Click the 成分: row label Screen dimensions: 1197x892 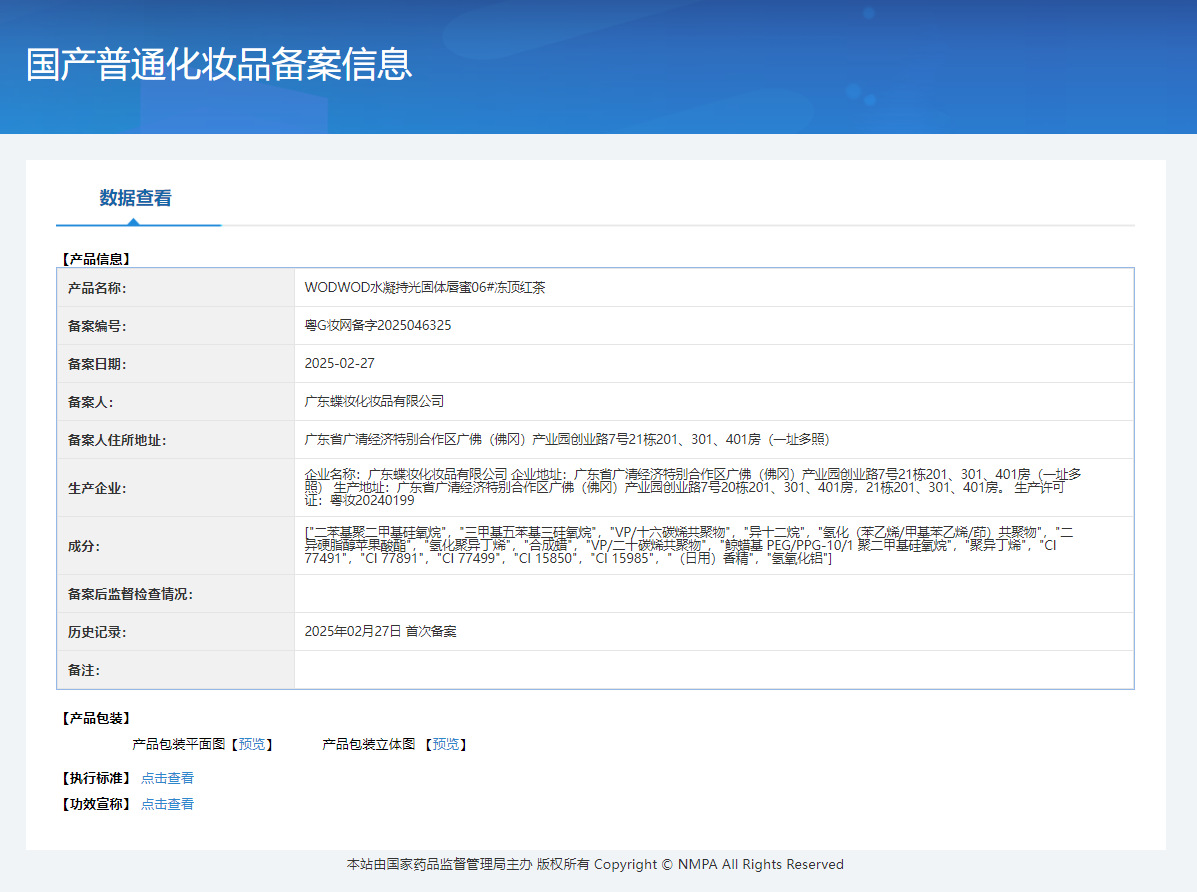point(84,546)
